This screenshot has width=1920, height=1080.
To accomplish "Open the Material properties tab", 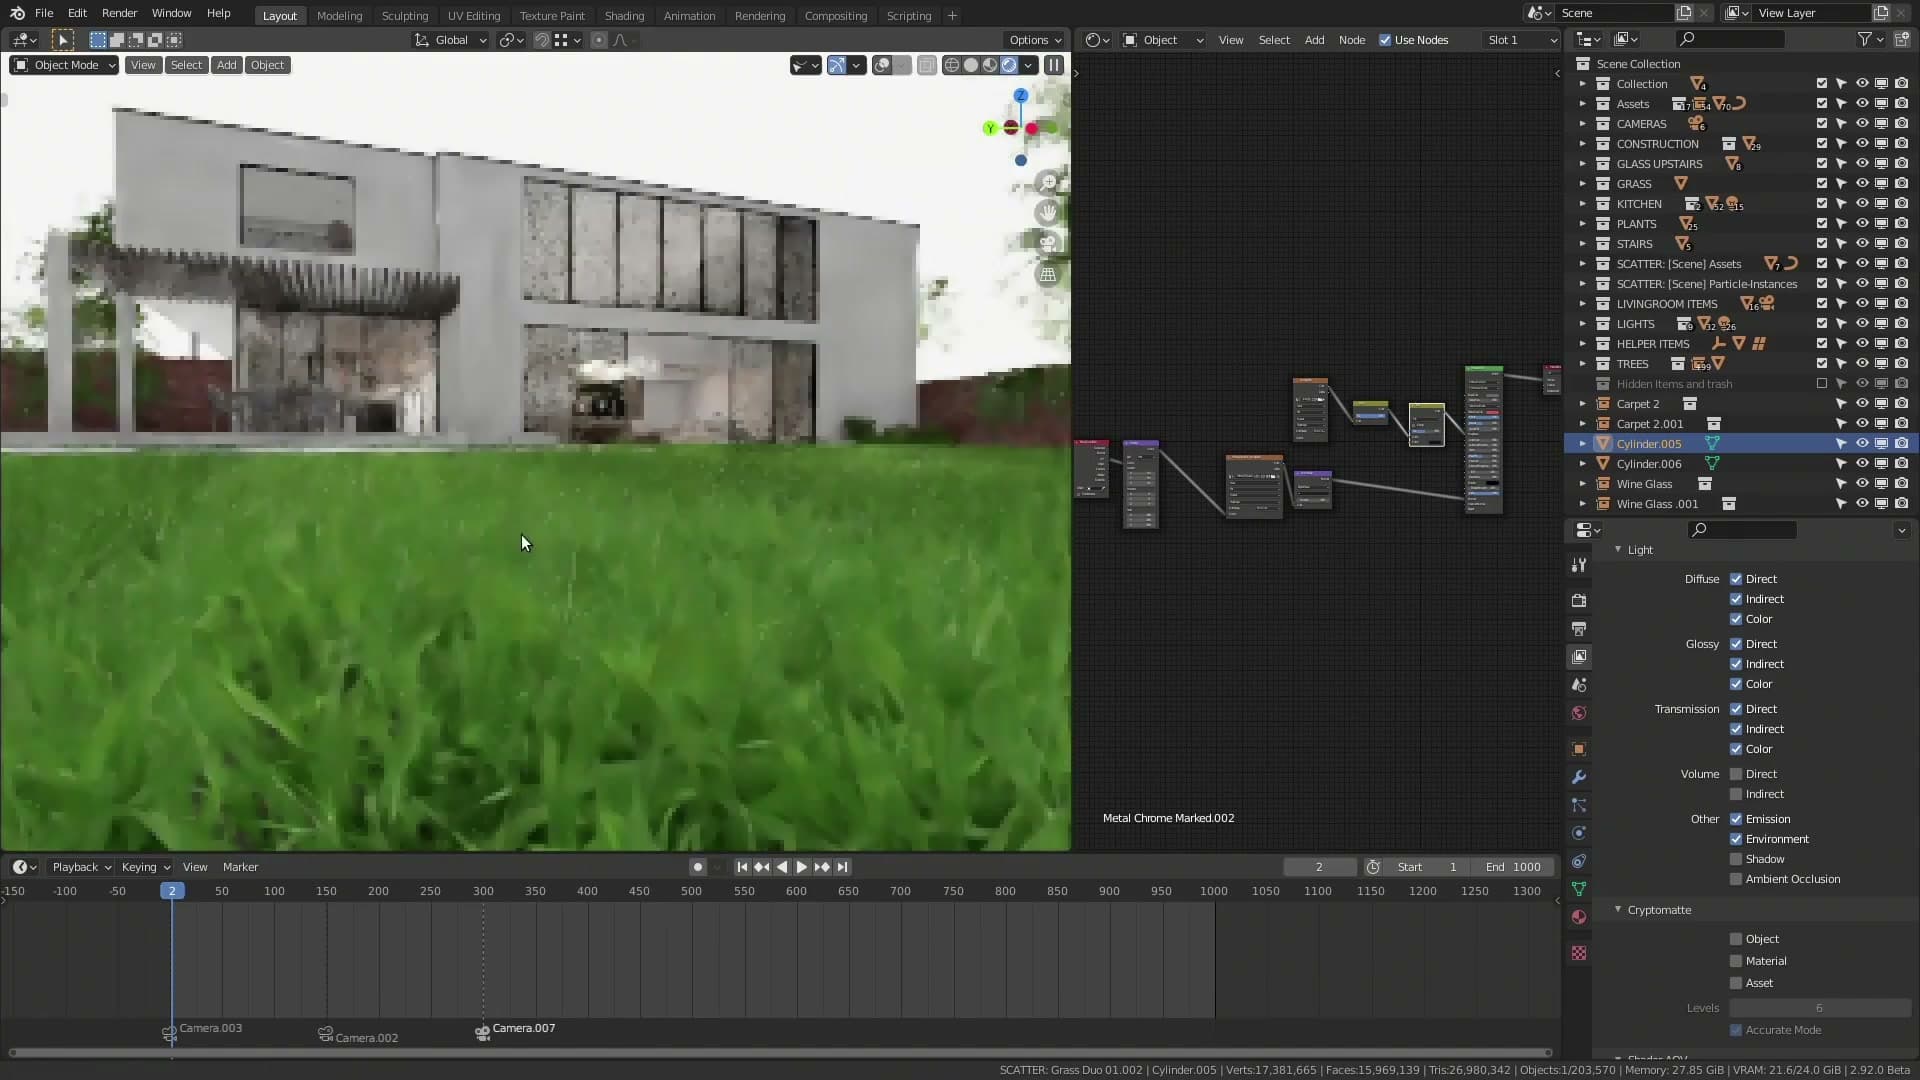I will (x=1579, y=917).
